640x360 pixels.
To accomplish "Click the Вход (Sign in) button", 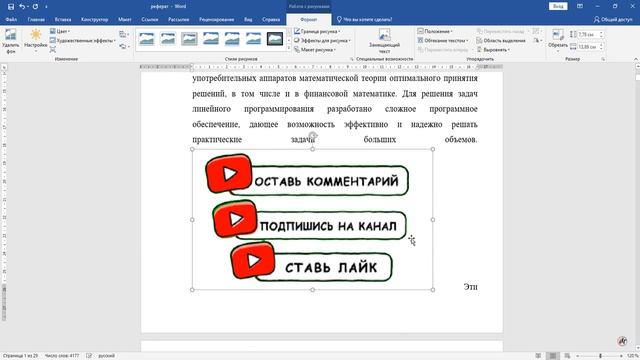I will 558,7.
